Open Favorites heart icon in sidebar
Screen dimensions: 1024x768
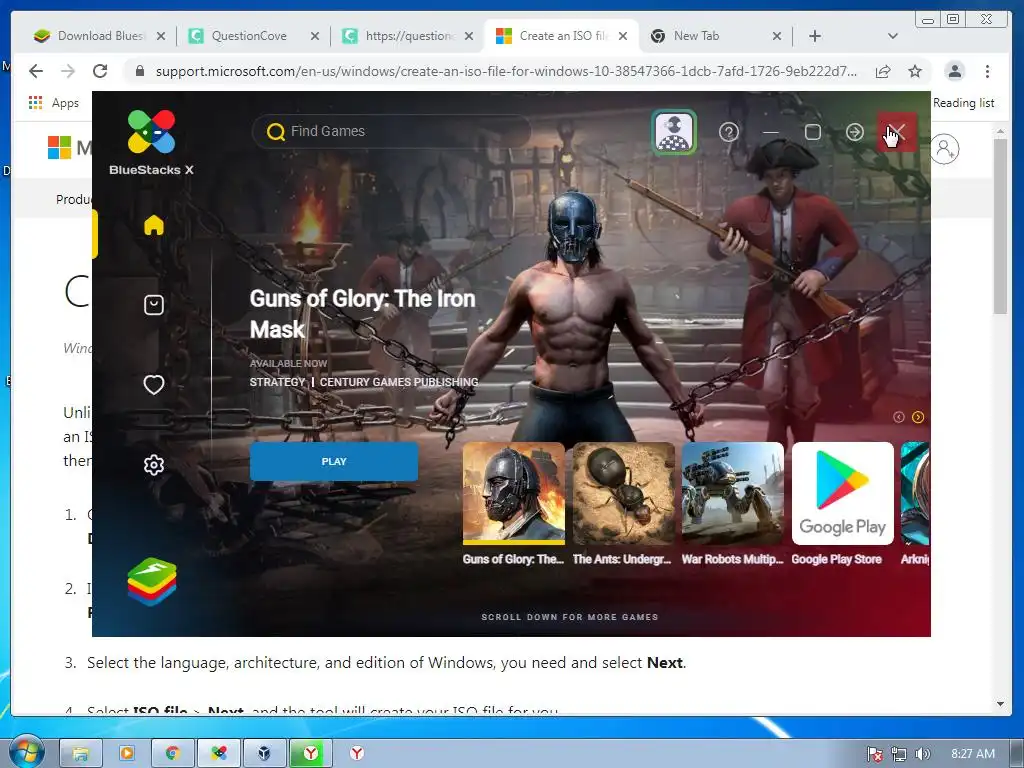click(153, 385)
